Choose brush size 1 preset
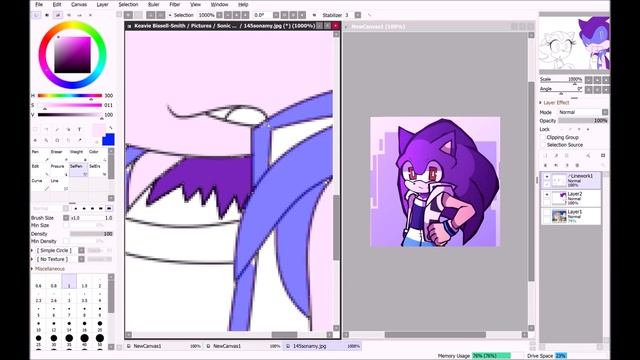 (x=69, y=282)
